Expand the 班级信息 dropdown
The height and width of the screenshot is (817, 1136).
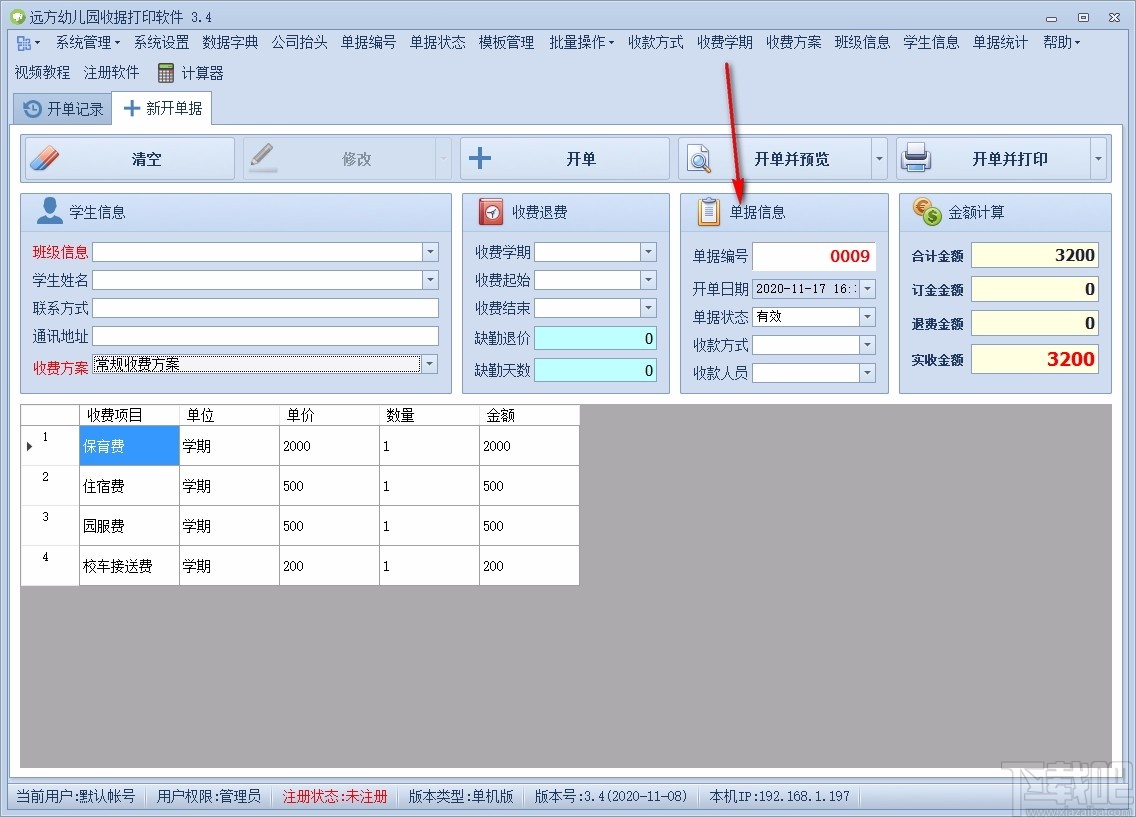(430, 252)
